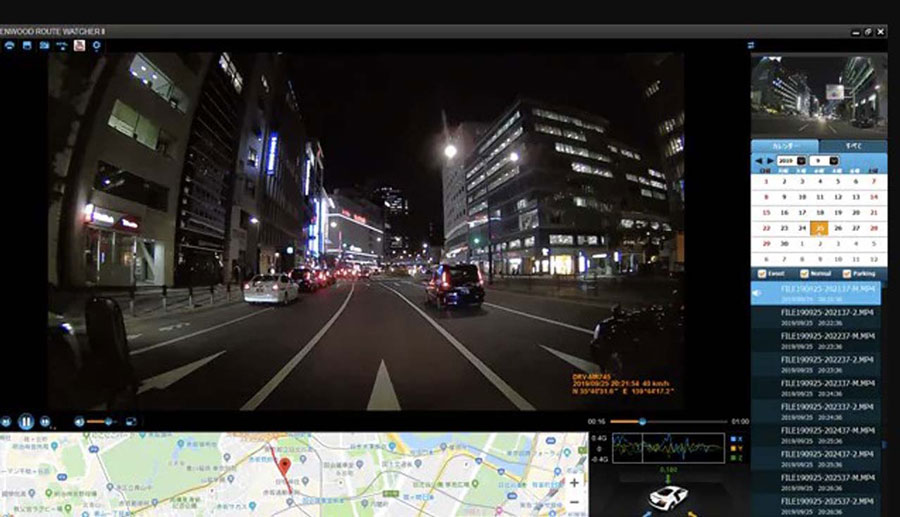Zoom in the map with plus button
The image size is (900, 517).
574,483
